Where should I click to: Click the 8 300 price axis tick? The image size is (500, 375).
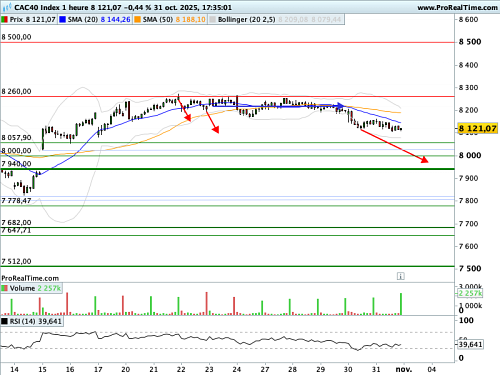pyautogui.click(x=468, y=88)
